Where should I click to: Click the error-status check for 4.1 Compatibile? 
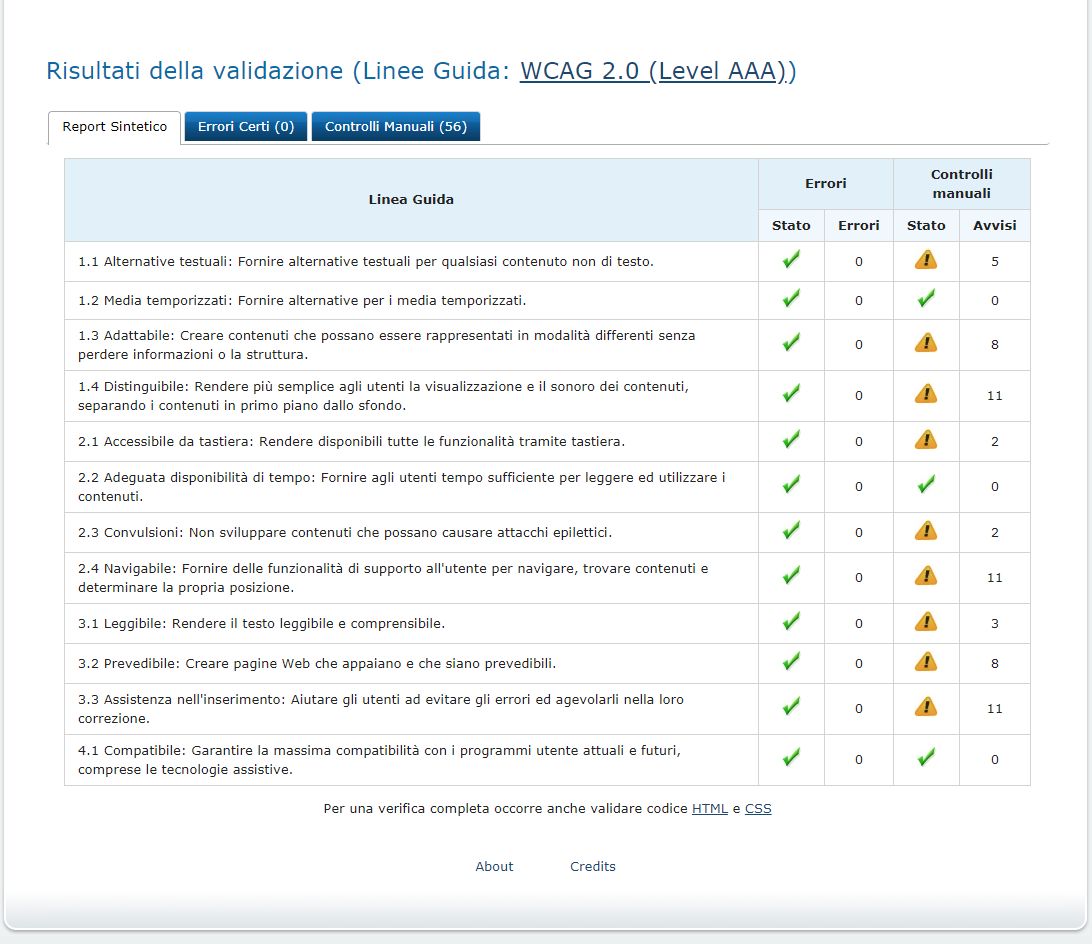[791, 757]
